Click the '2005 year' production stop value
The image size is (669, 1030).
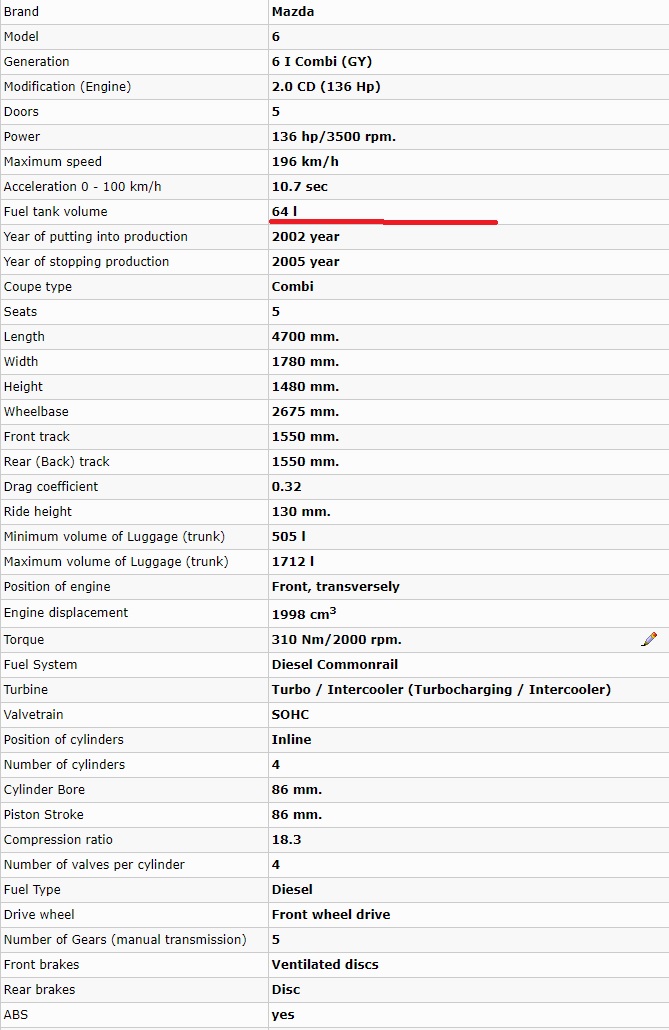pos(306,261)
